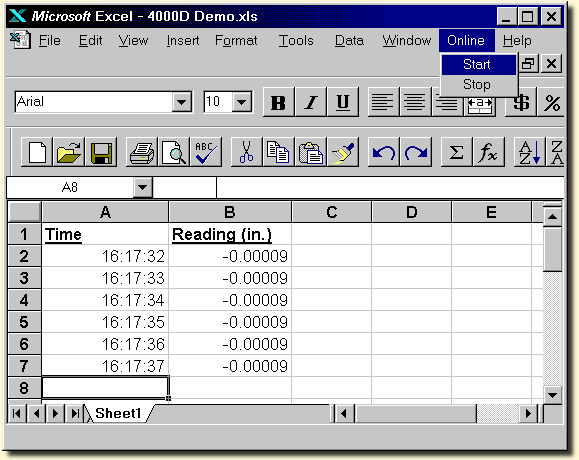Go to previous sheet tab arrow
Screen dimensions: 579x460
click(36, 413)
